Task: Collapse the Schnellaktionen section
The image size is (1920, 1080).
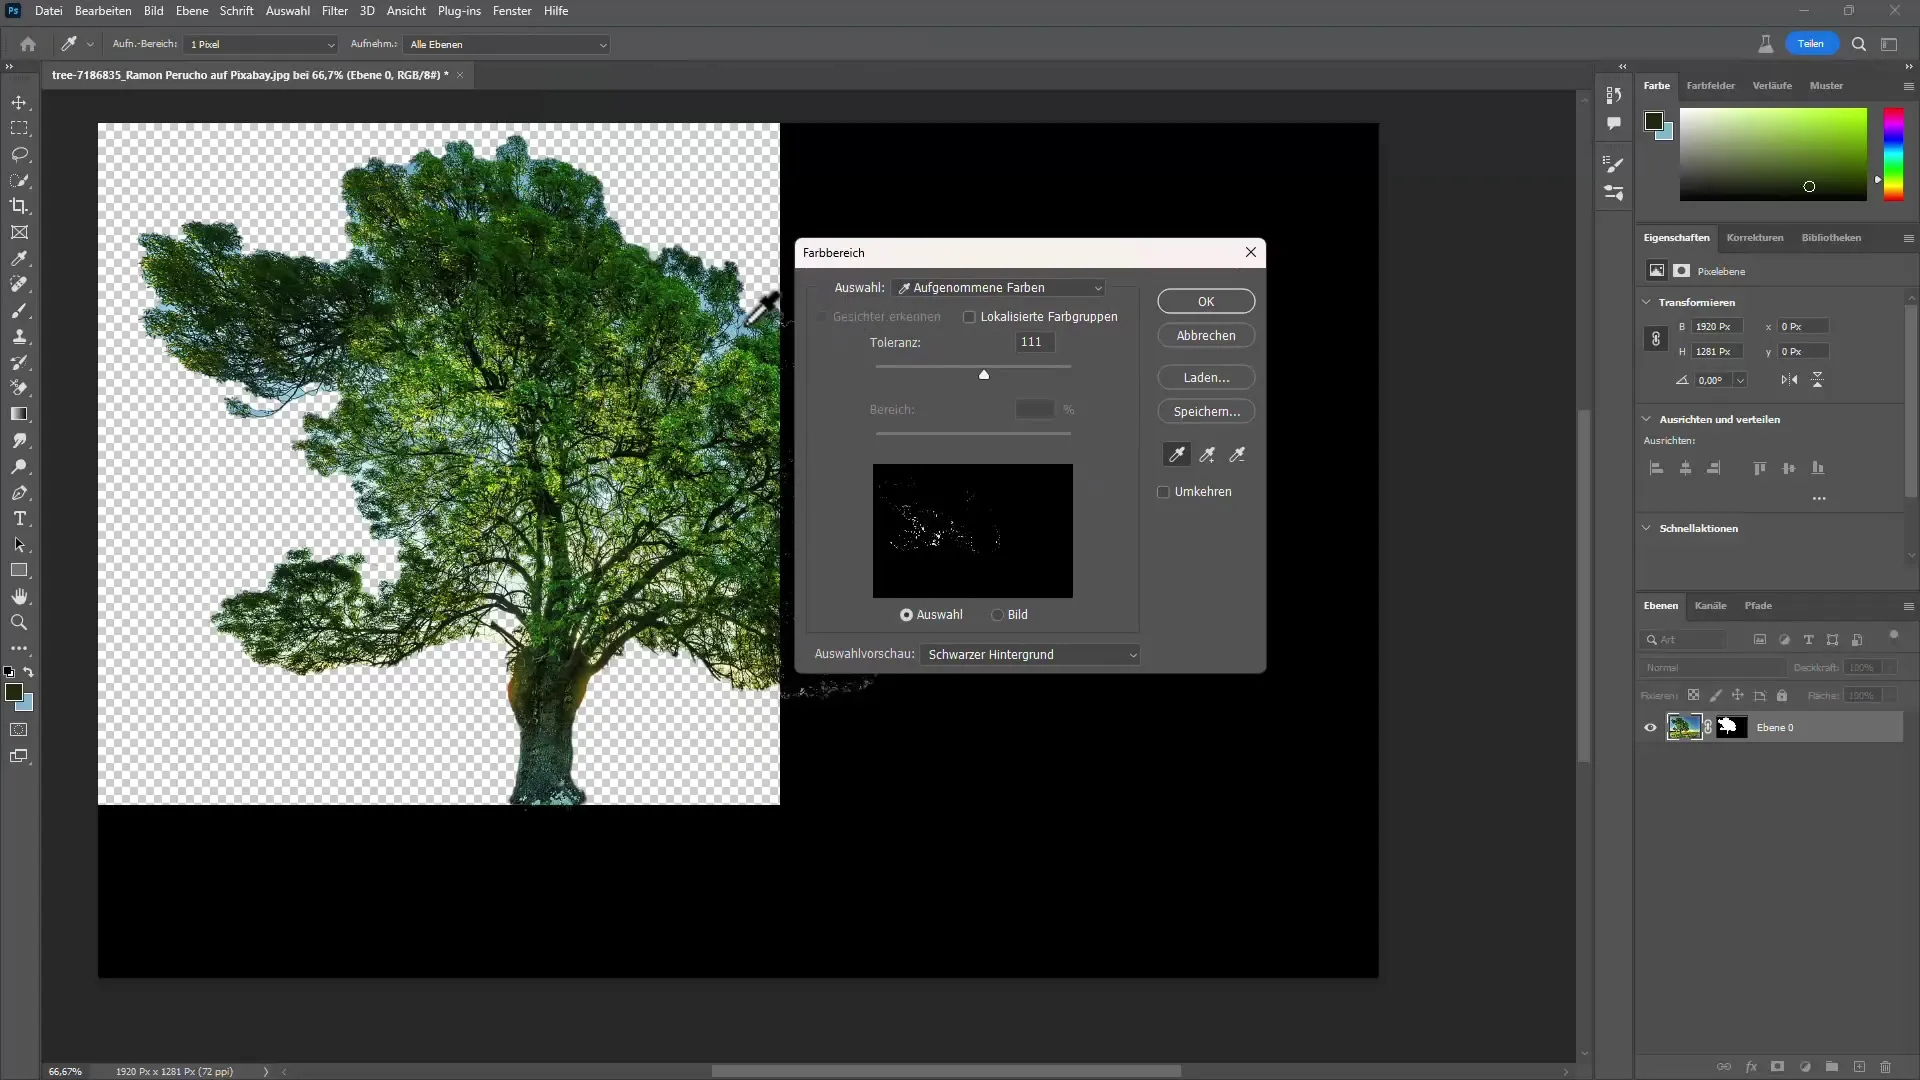Action: click(x=1647, y=528)
